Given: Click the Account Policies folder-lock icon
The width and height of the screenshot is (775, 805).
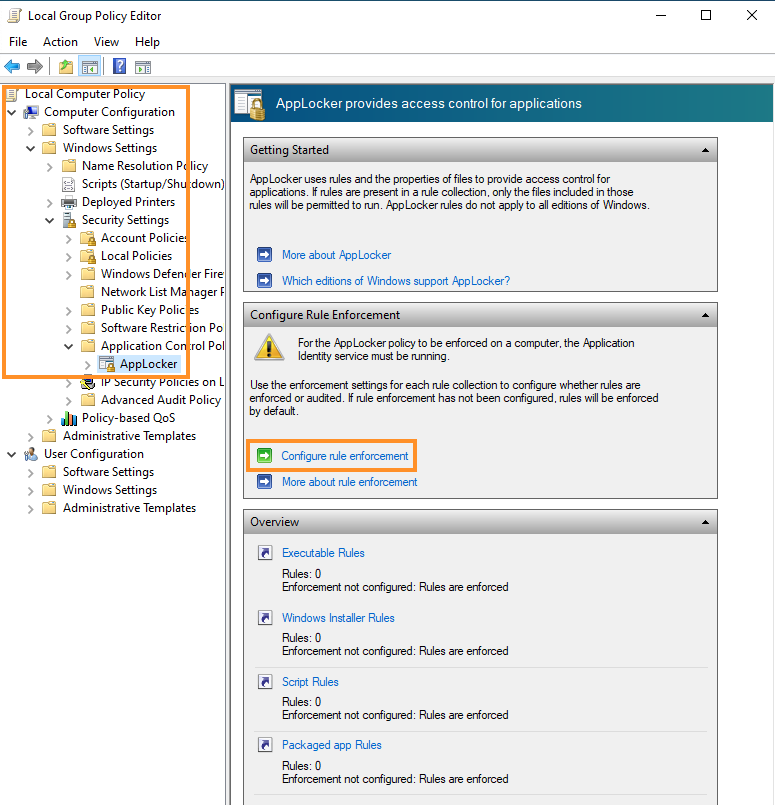Looking at the screenshot, I should (88, 238).
